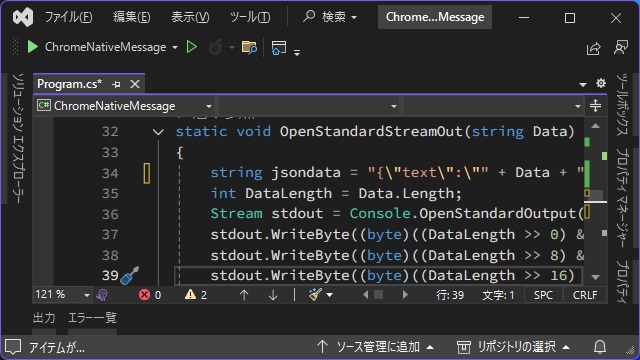Click CRLF line ending indicator
Viewport: 640px width, 360px height.
(585, 295)
